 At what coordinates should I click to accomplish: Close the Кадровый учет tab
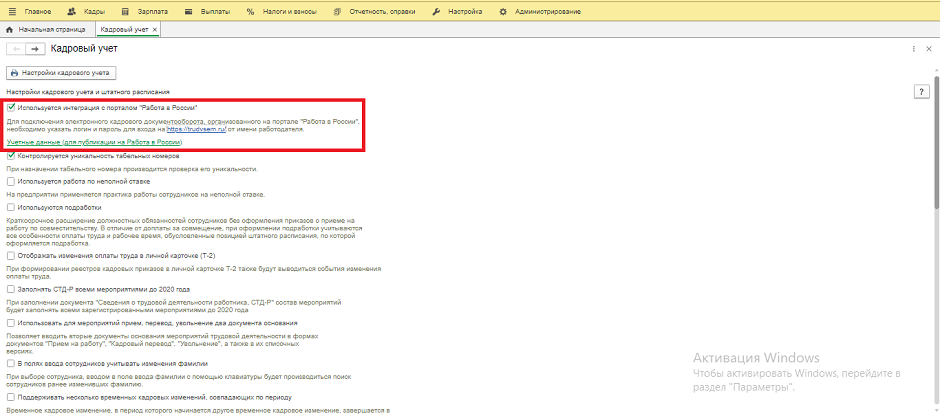(155, 29)
